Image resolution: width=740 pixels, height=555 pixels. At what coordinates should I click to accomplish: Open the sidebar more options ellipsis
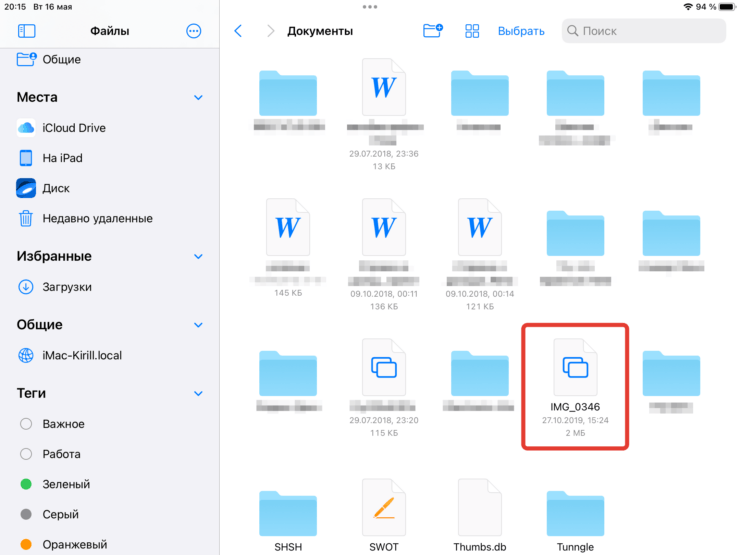194,31
